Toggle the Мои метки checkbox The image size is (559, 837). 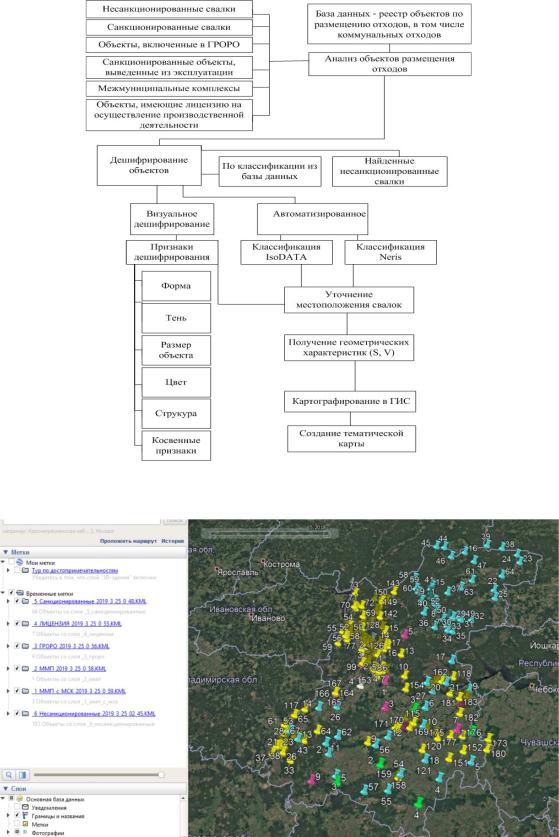tap(12, 563)
